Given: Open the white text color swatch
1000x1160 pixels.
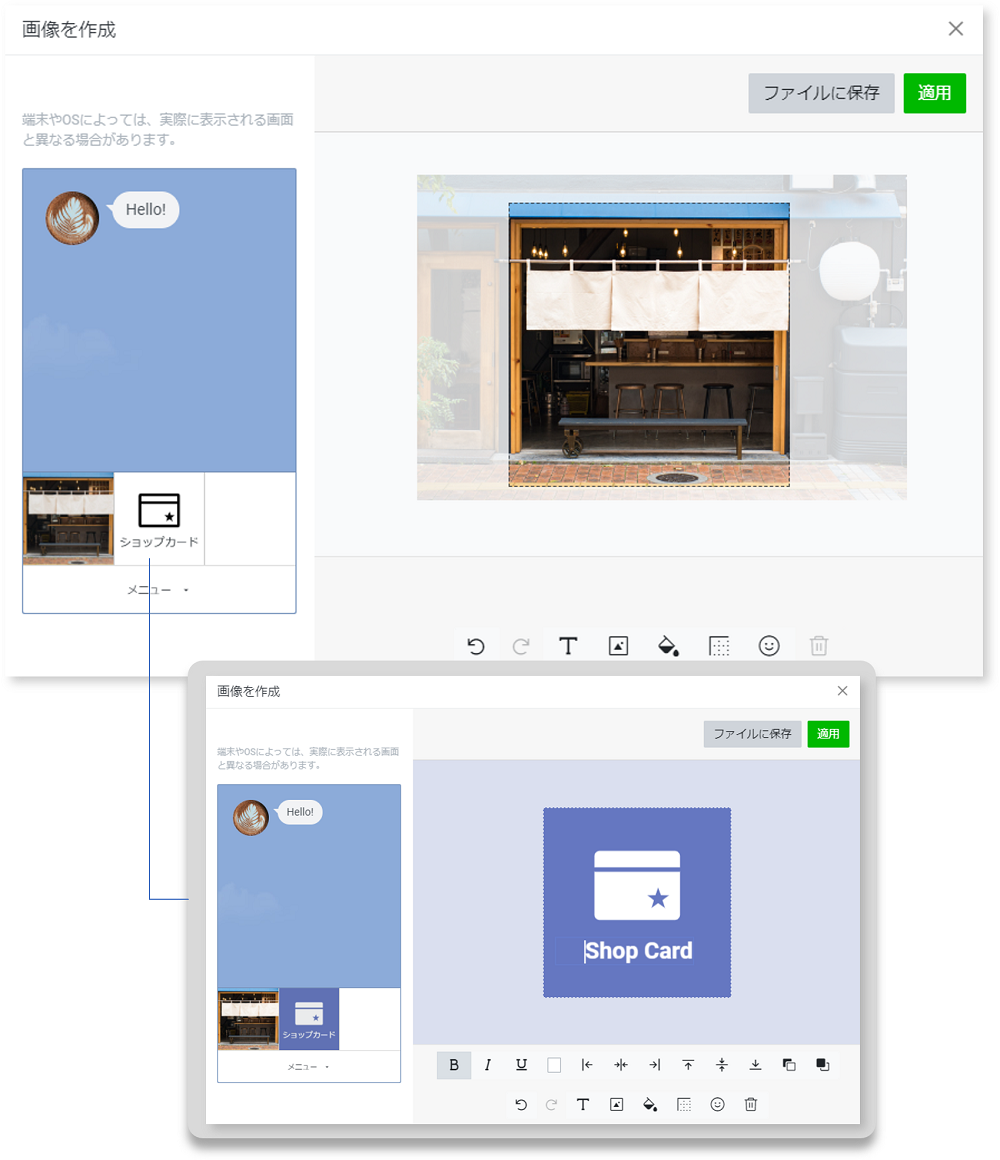Looking at the screenshot, I should (x=554, y=1065).
